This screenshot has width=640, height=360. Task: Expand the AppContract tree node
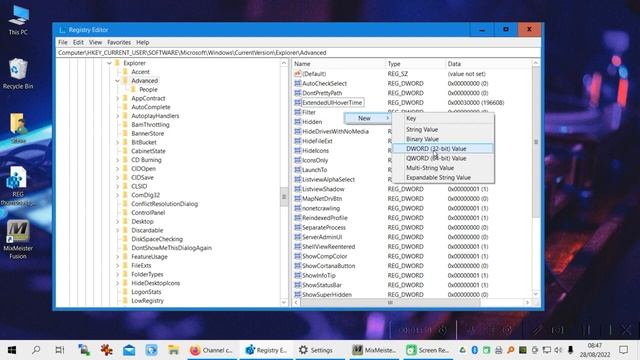118,98
